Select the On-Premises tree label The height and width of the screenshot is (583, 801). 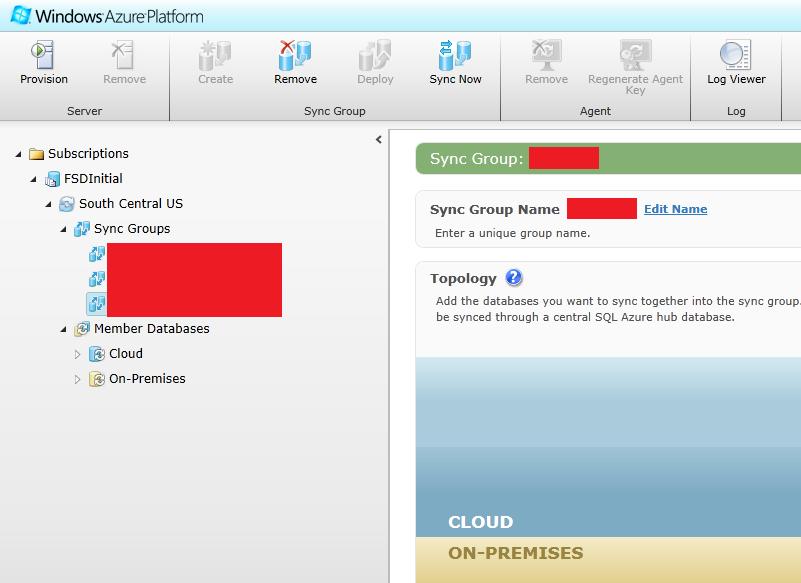147,379
